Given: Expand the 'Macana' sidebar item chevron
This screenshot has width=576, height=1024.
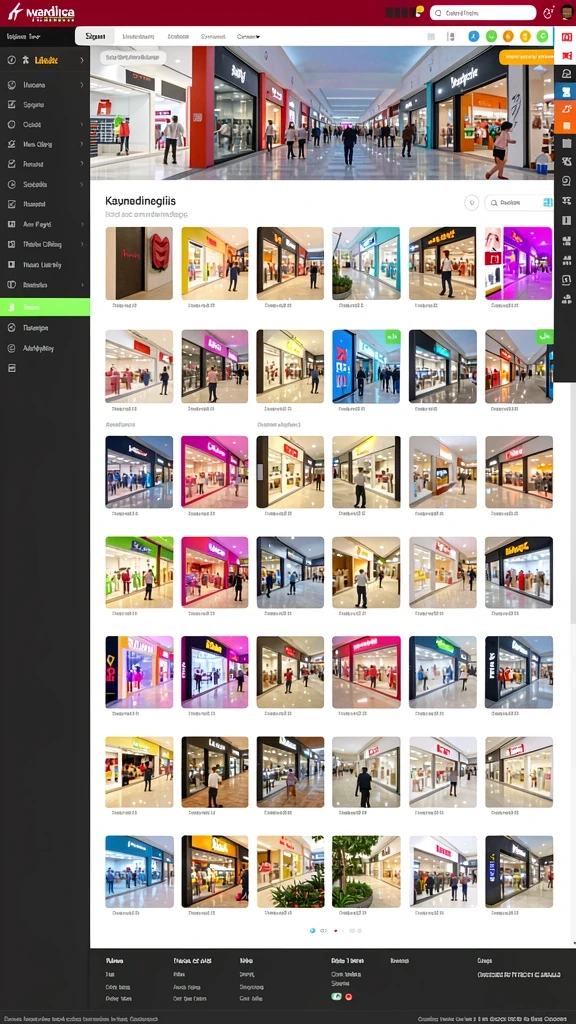Looking at the screenshot, I should pos(82,85).
